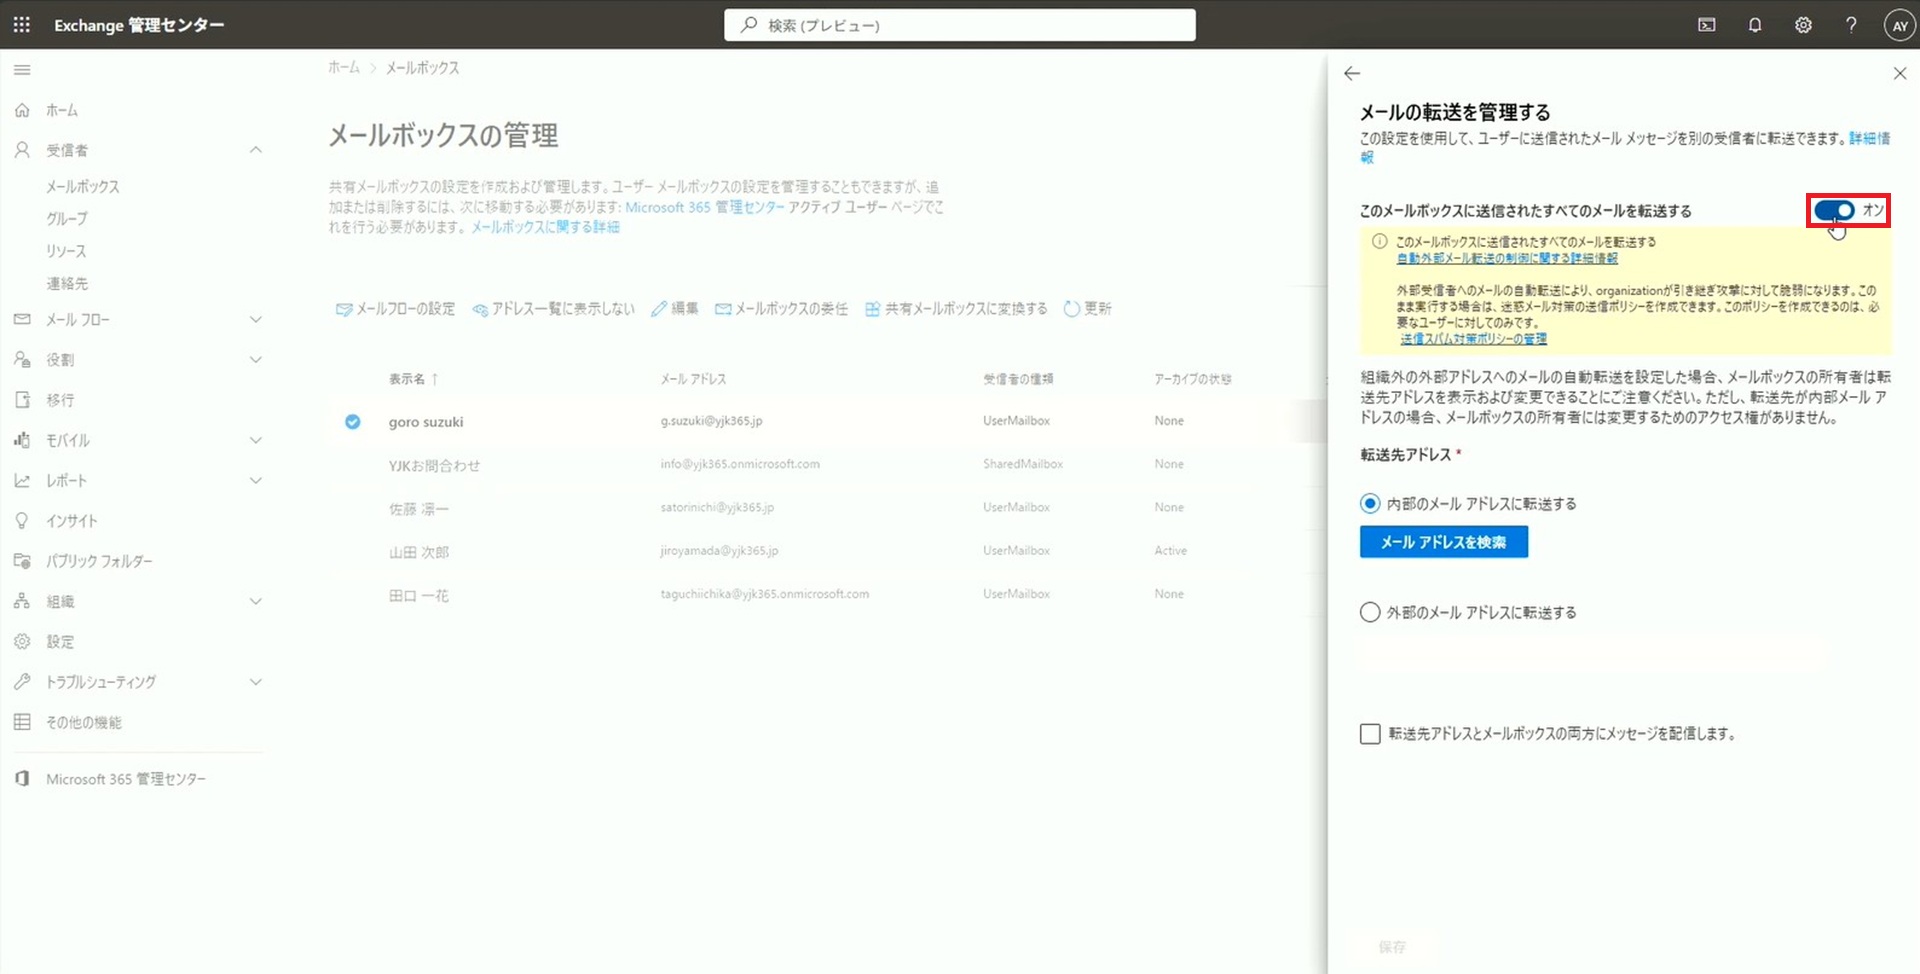Screen dimensions: 1920x974
Task: Open グループ in the sidebar
Action: click(67, 219)
